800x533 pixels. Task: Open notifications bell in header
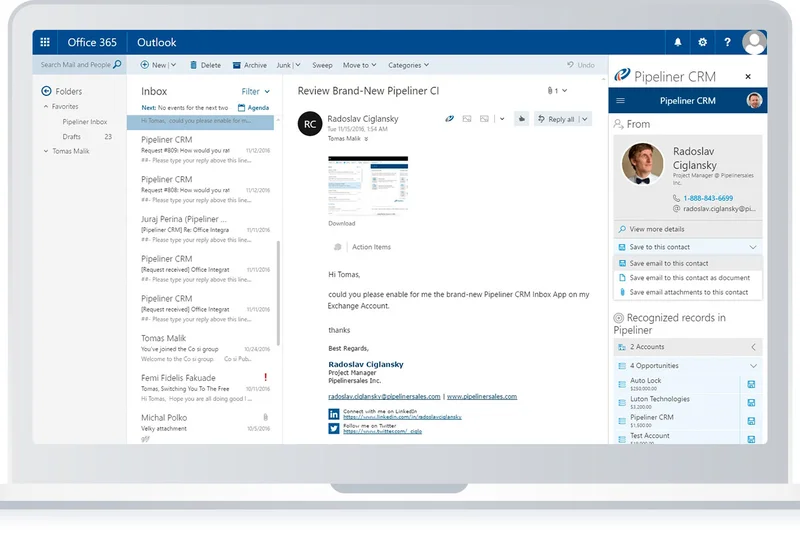(x=678, y=42)
